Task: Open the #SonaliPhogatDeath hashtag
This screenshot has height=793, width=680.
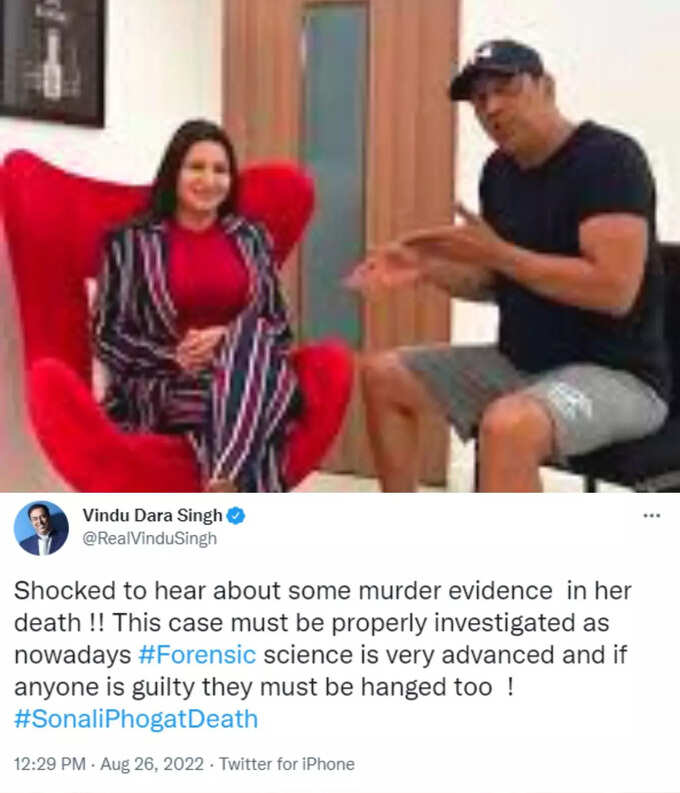Action: point(136,719)
